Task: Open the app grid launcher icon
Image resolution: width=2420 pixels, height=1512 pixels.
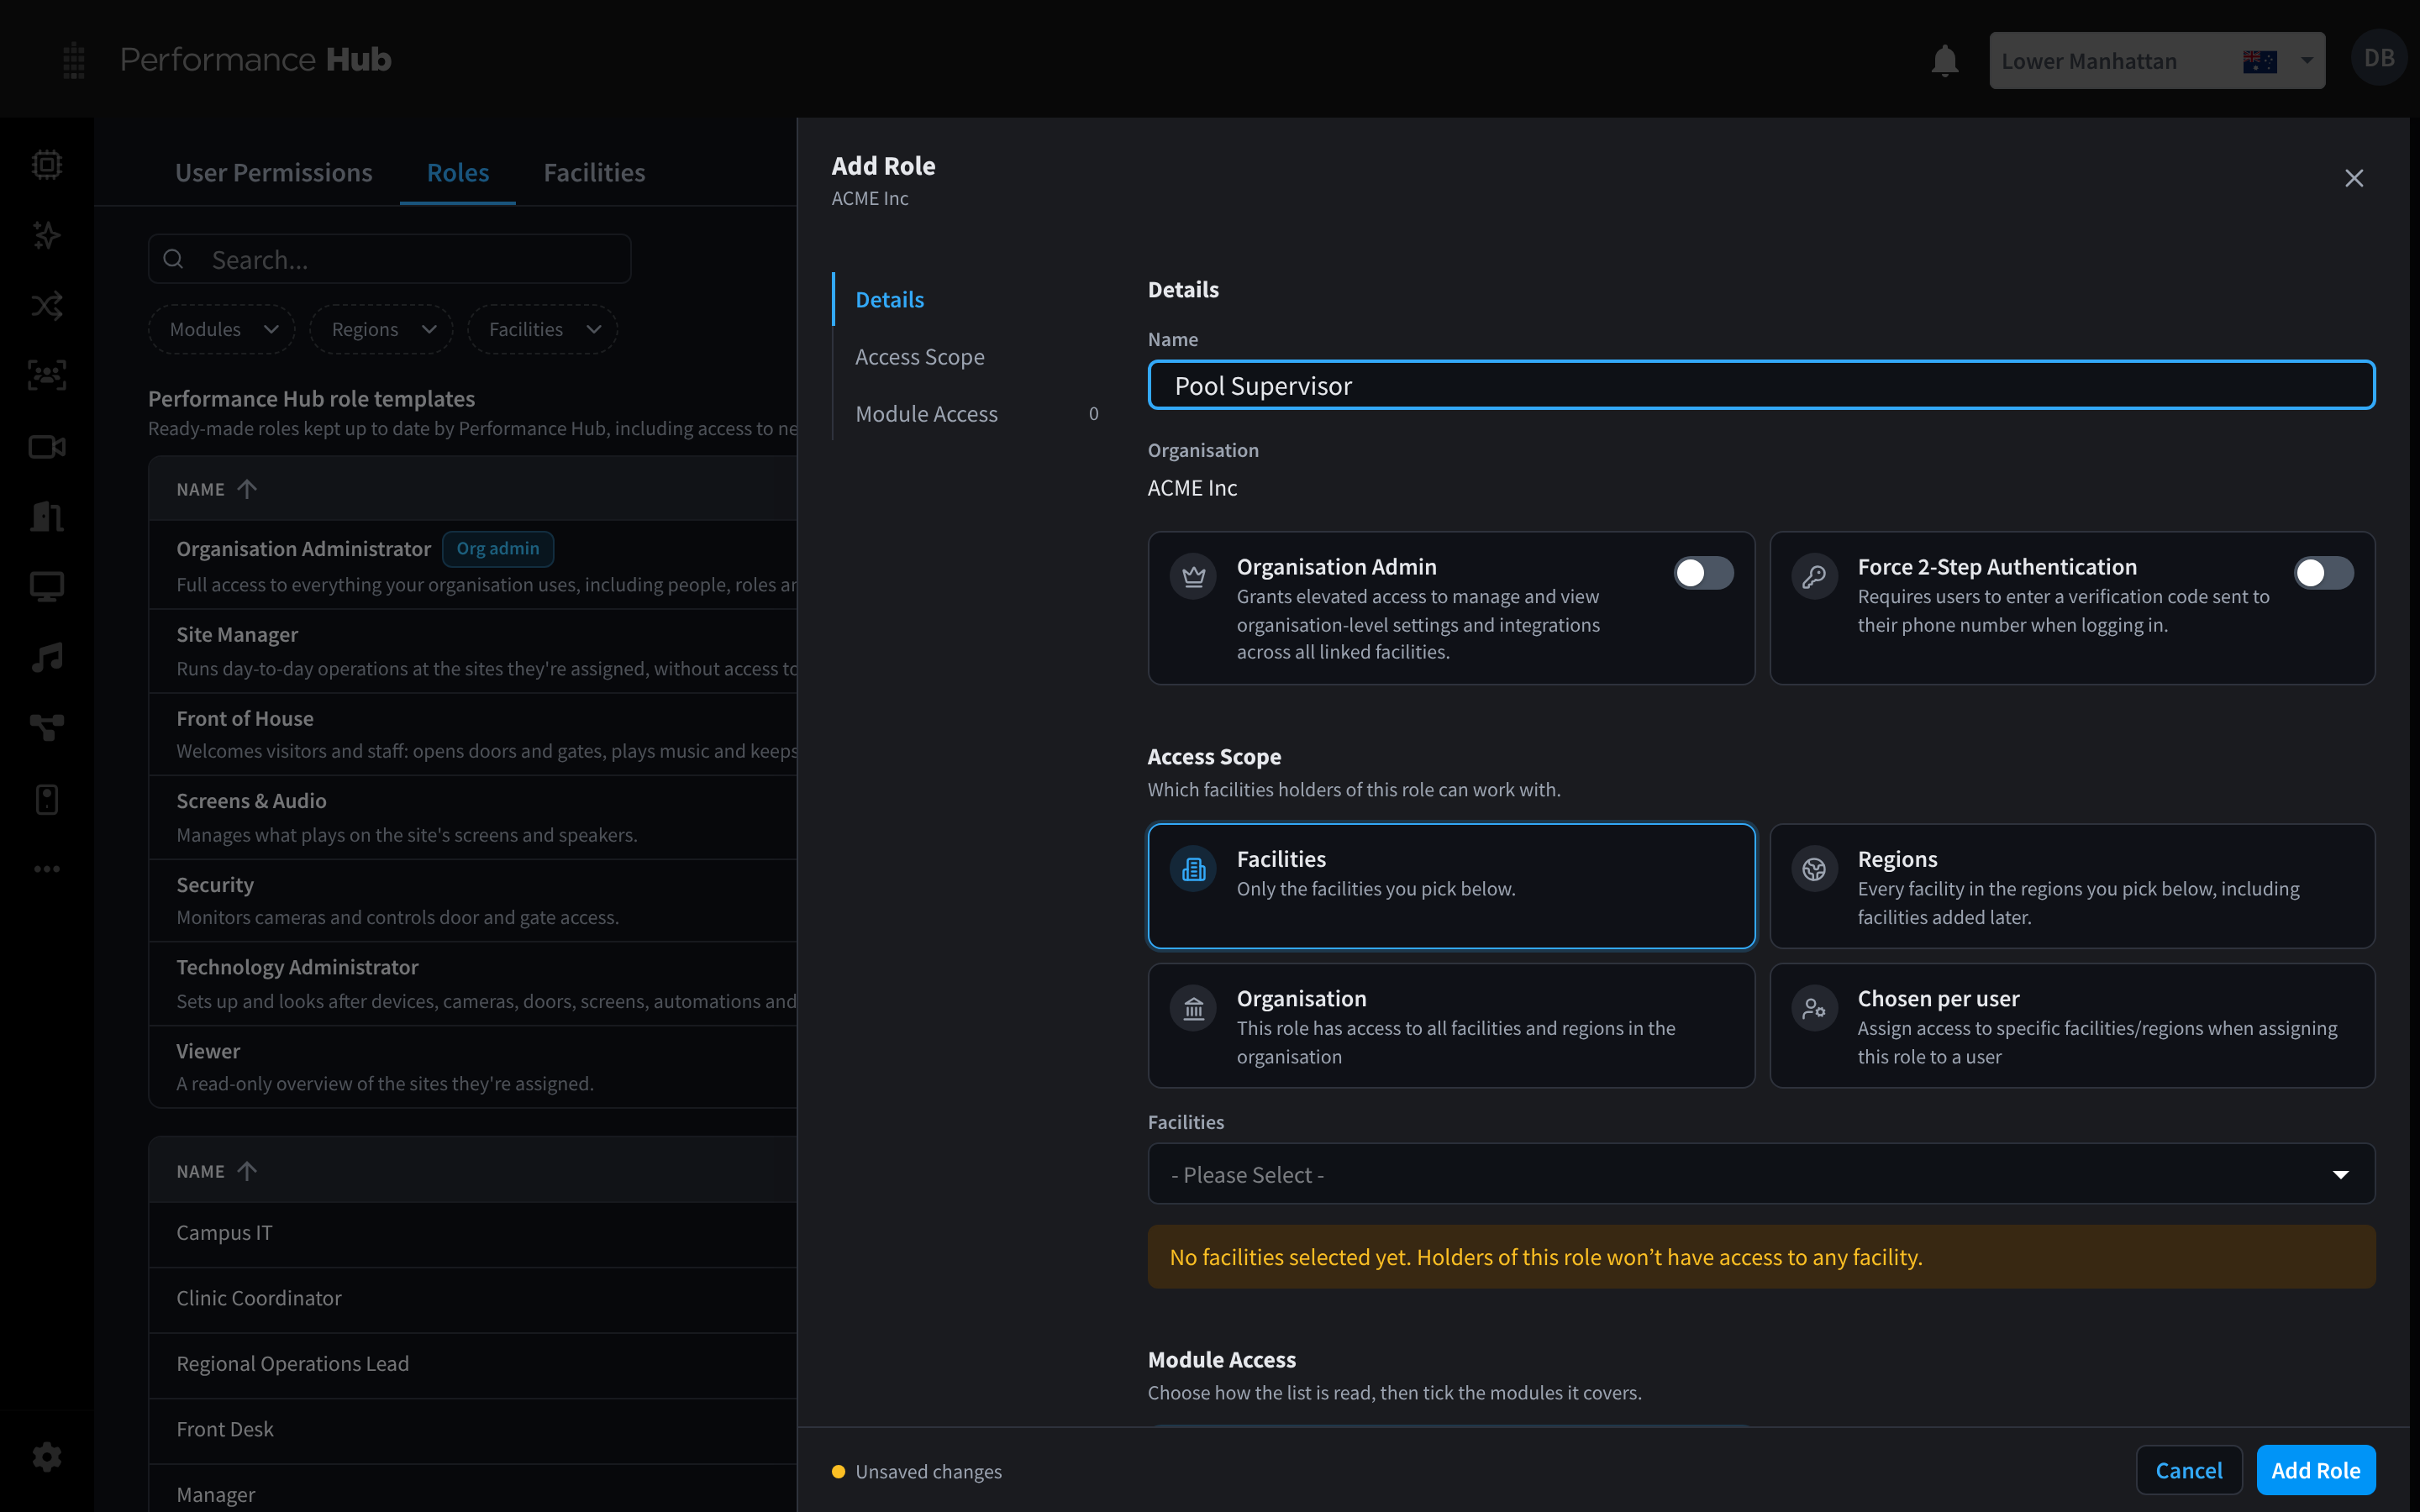Action: [73, 60]
